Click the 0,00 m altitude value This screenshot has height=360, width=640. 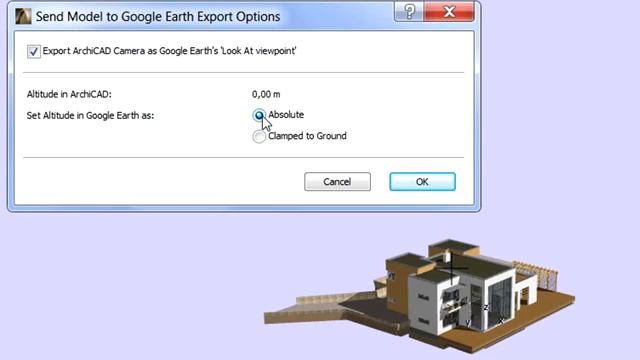(266, 94)
